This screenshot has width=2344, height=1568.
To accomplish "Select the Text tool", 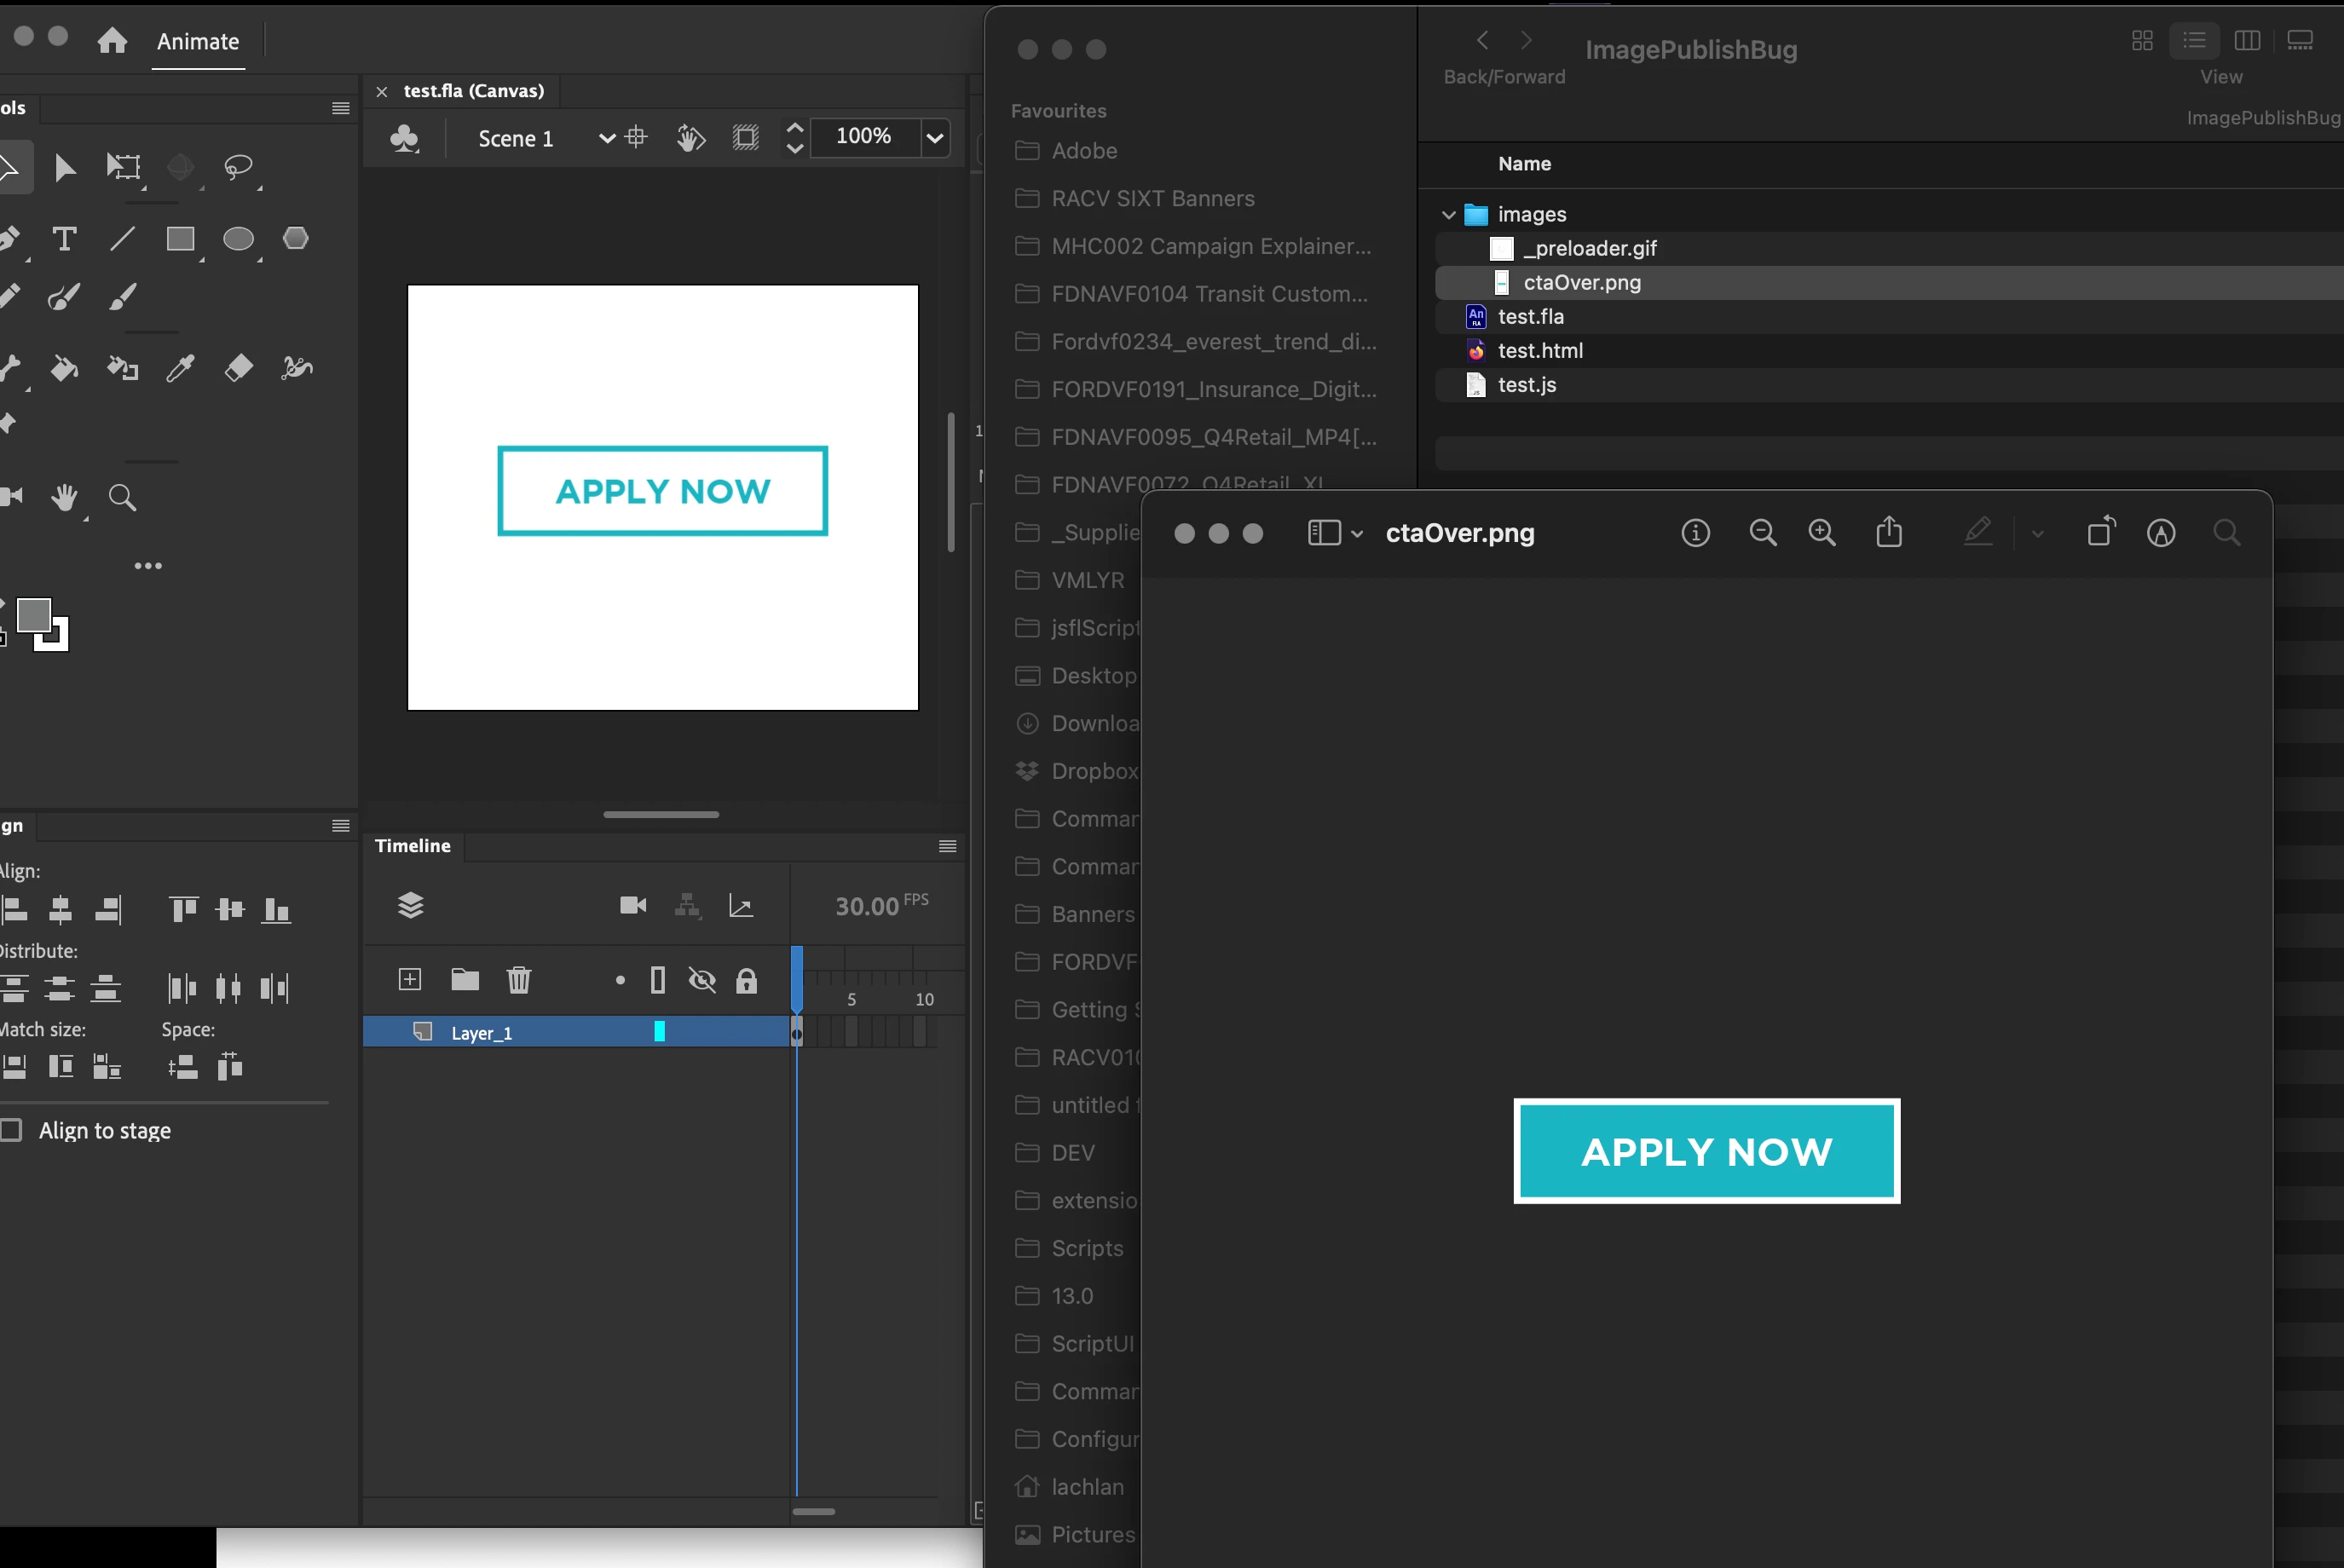I will 64,239.
